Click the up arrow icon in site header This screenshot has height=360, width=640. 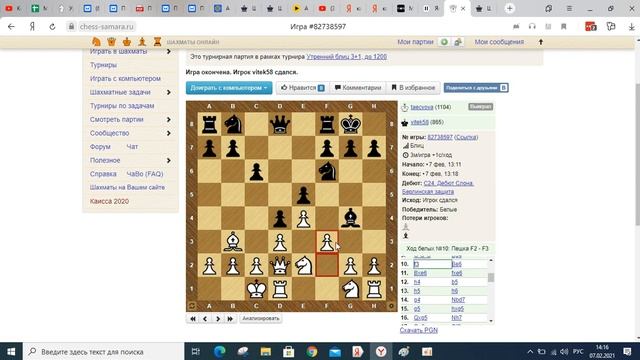pyautogui.click(x=541, y=42)
